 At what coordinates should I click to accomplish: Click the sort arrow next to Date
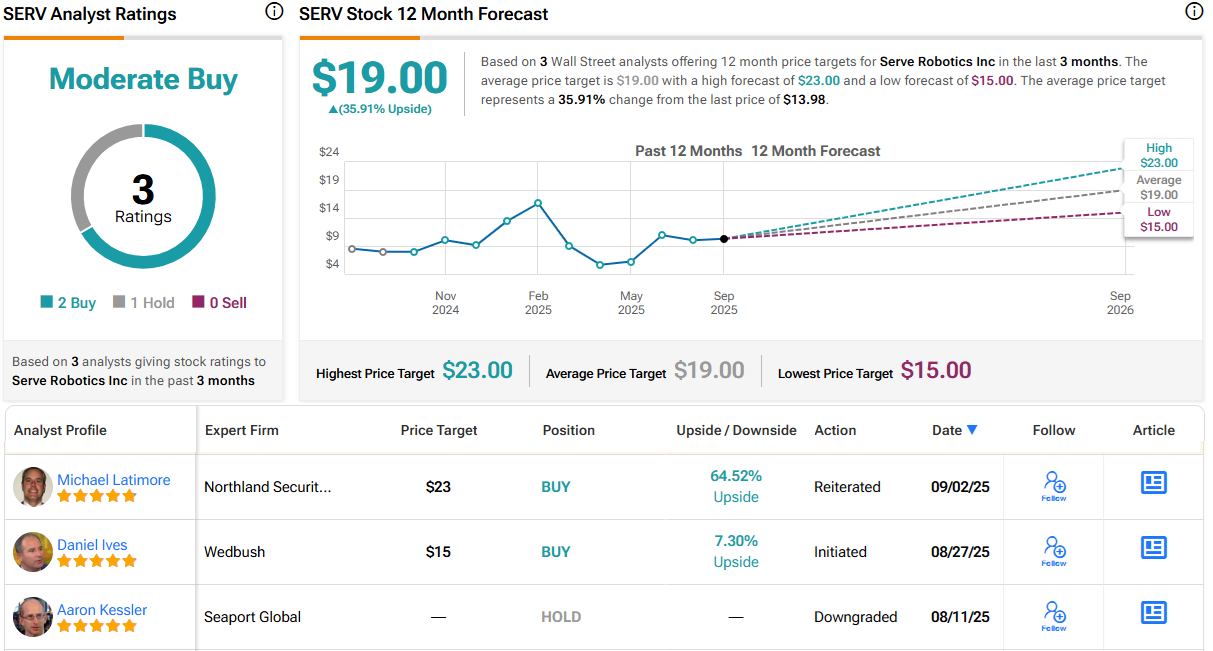coord(972,430)
